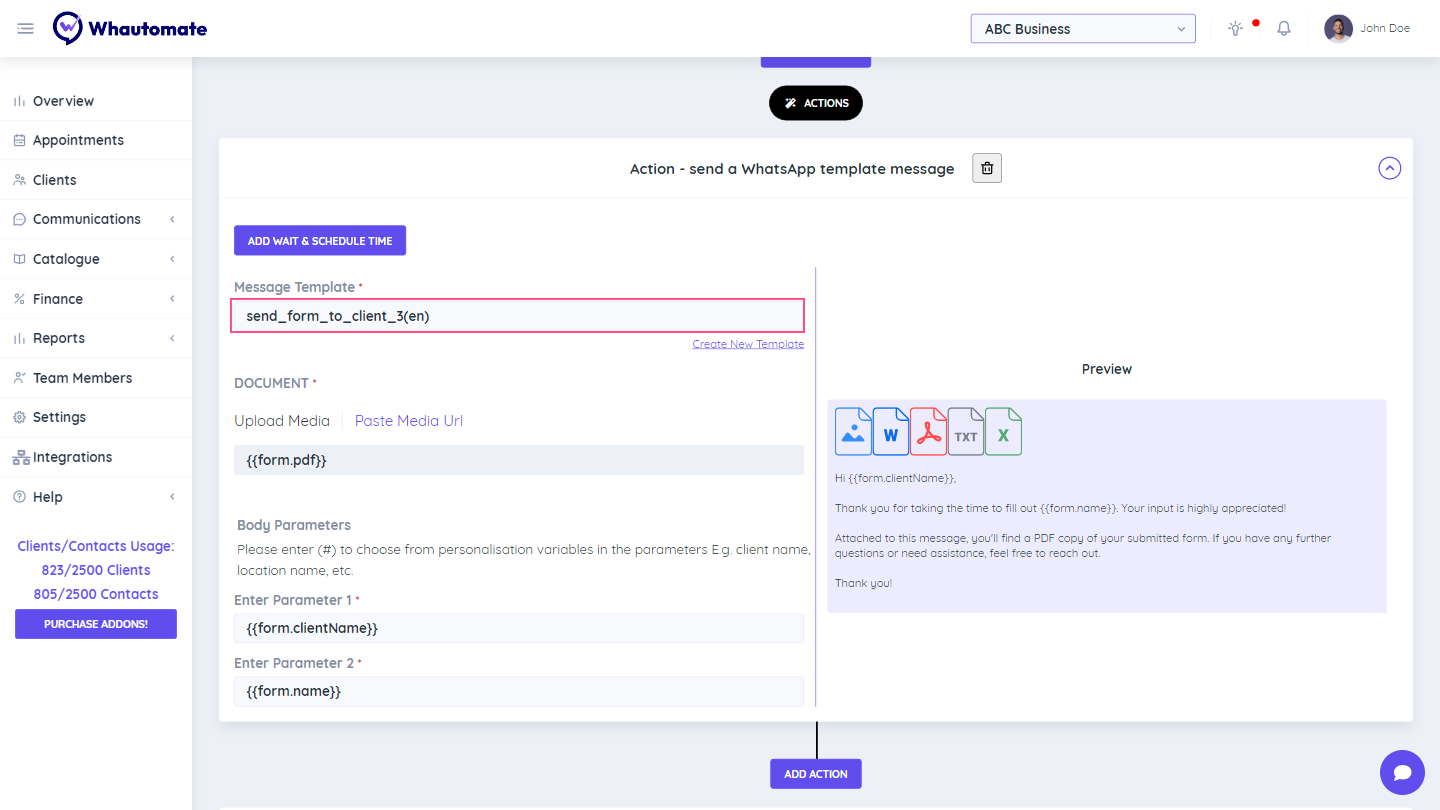Open the live chat bubble
The width and height of the screenshot is (1440, 810).
tap(1402, 772)
